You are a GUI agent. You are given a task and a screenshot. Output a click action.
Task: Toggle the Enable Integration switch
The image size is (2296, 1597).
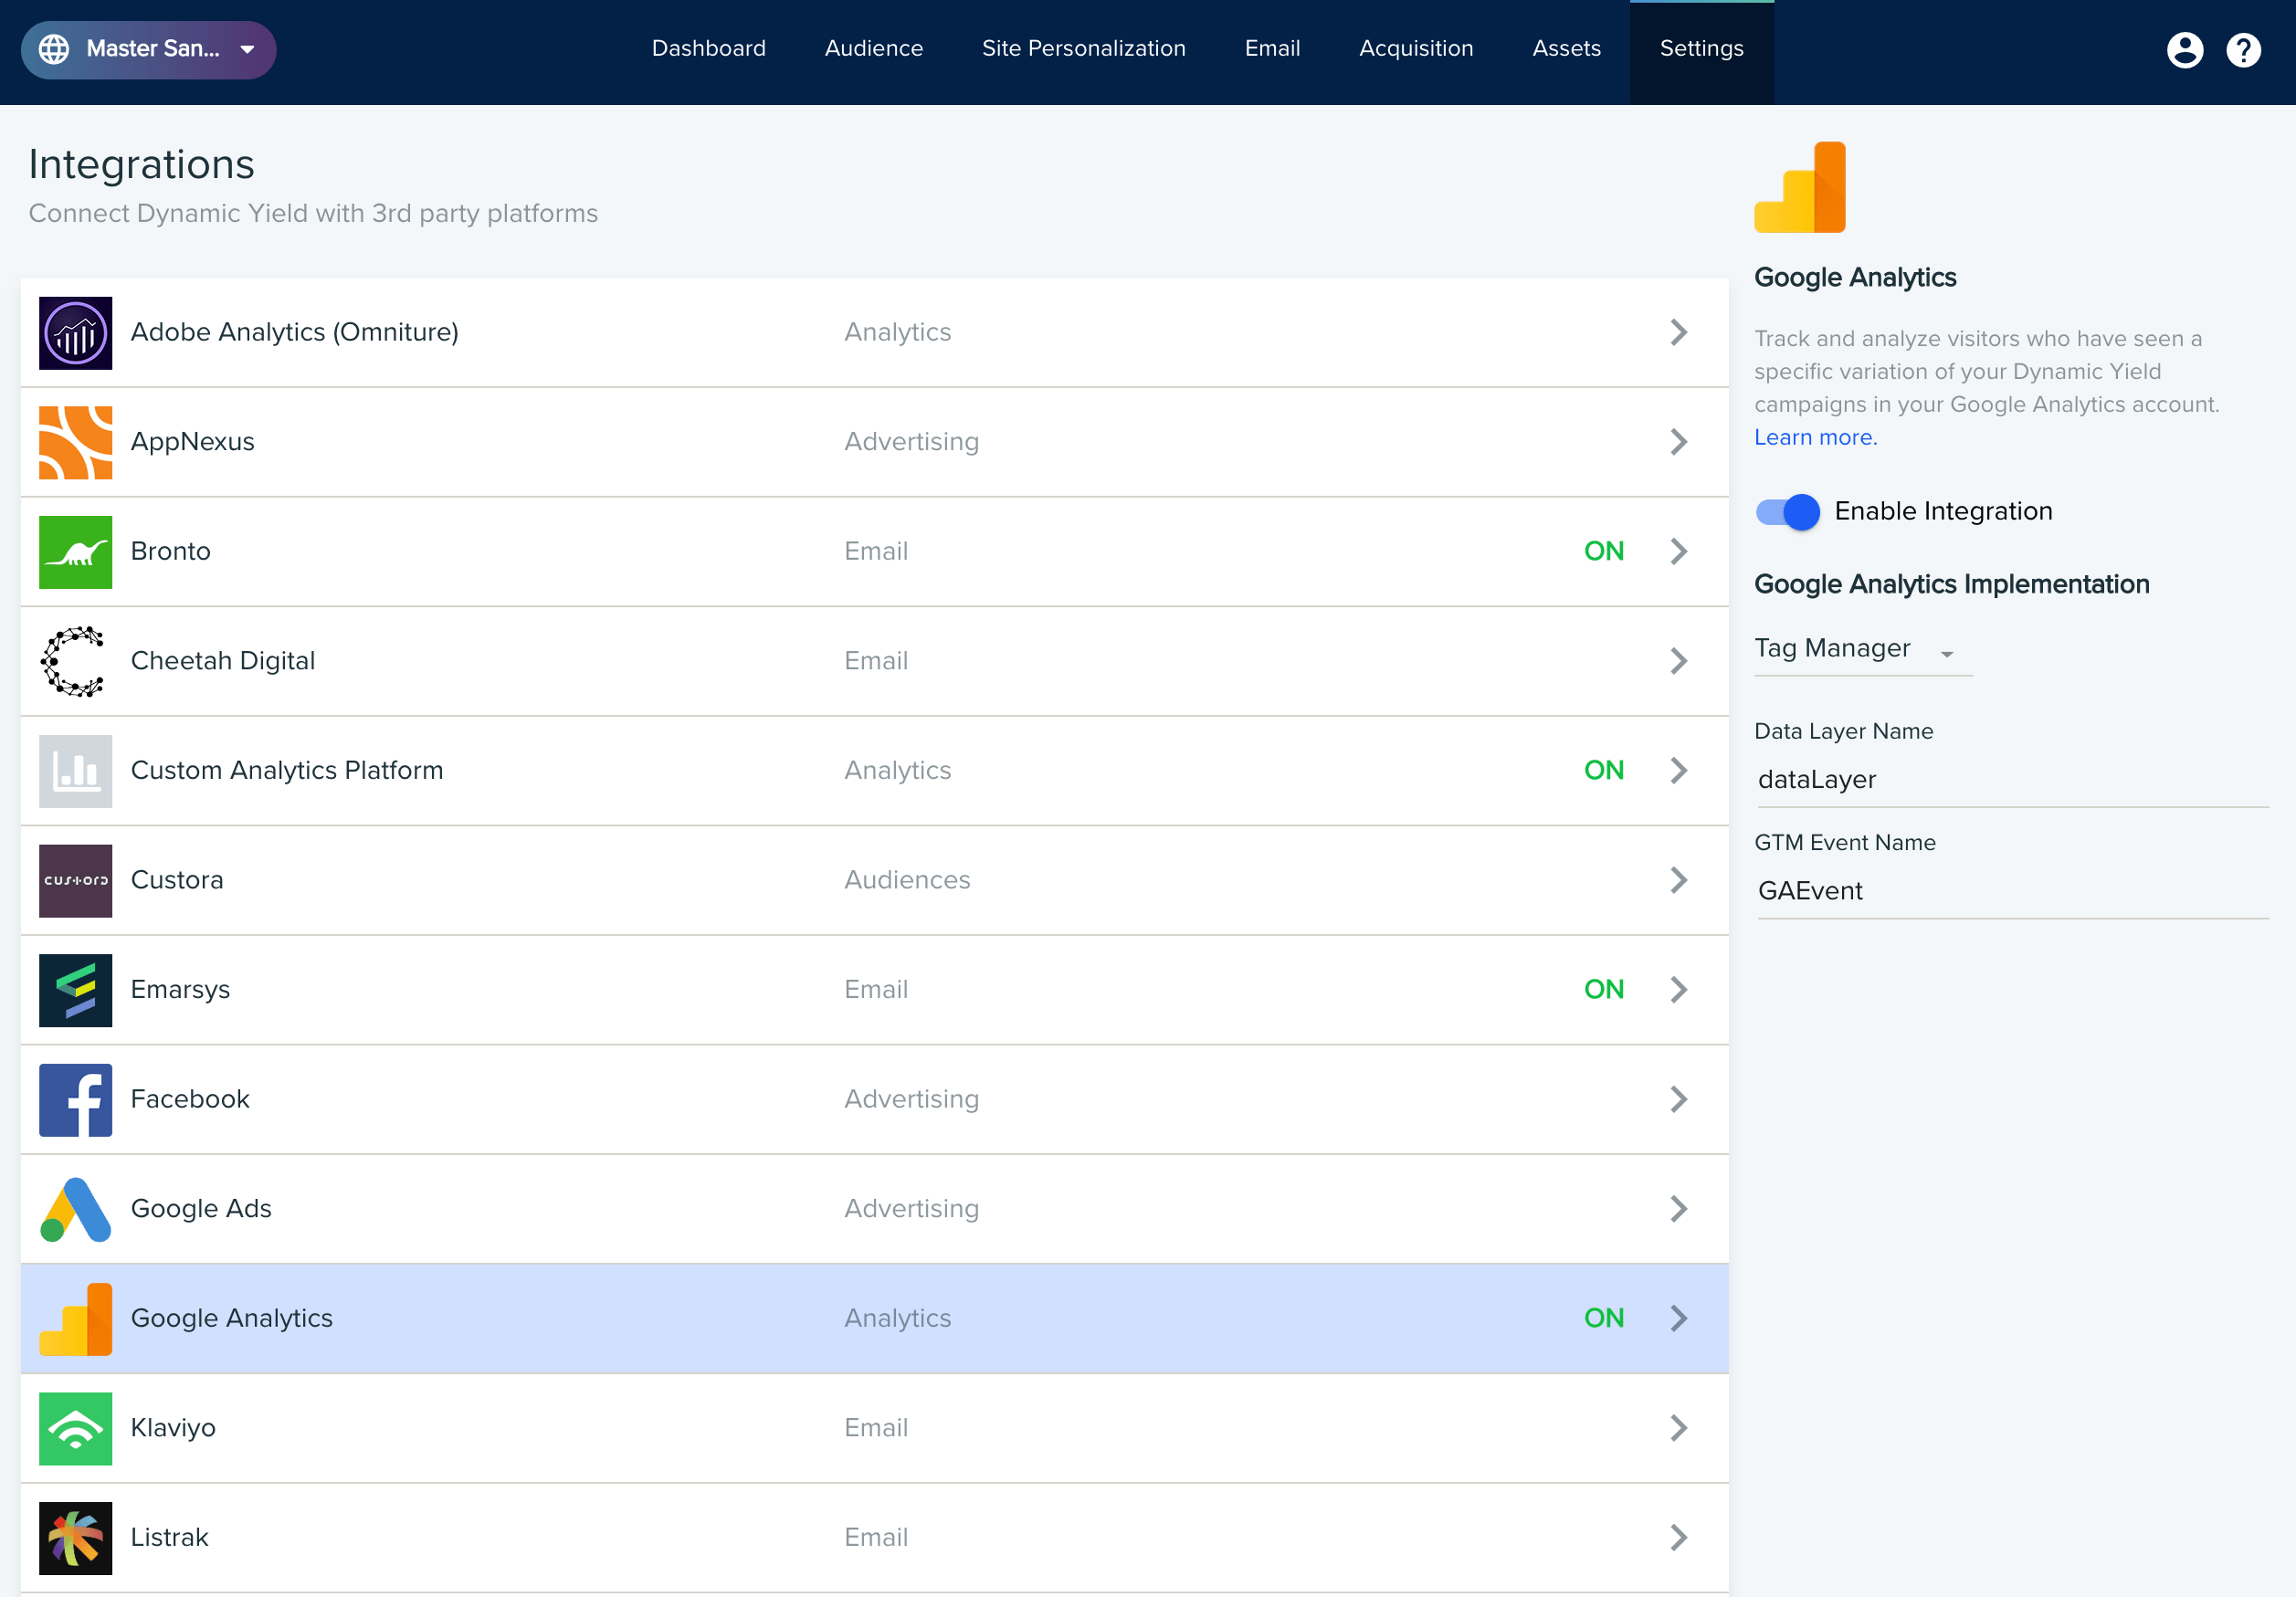click(1787, 512)
